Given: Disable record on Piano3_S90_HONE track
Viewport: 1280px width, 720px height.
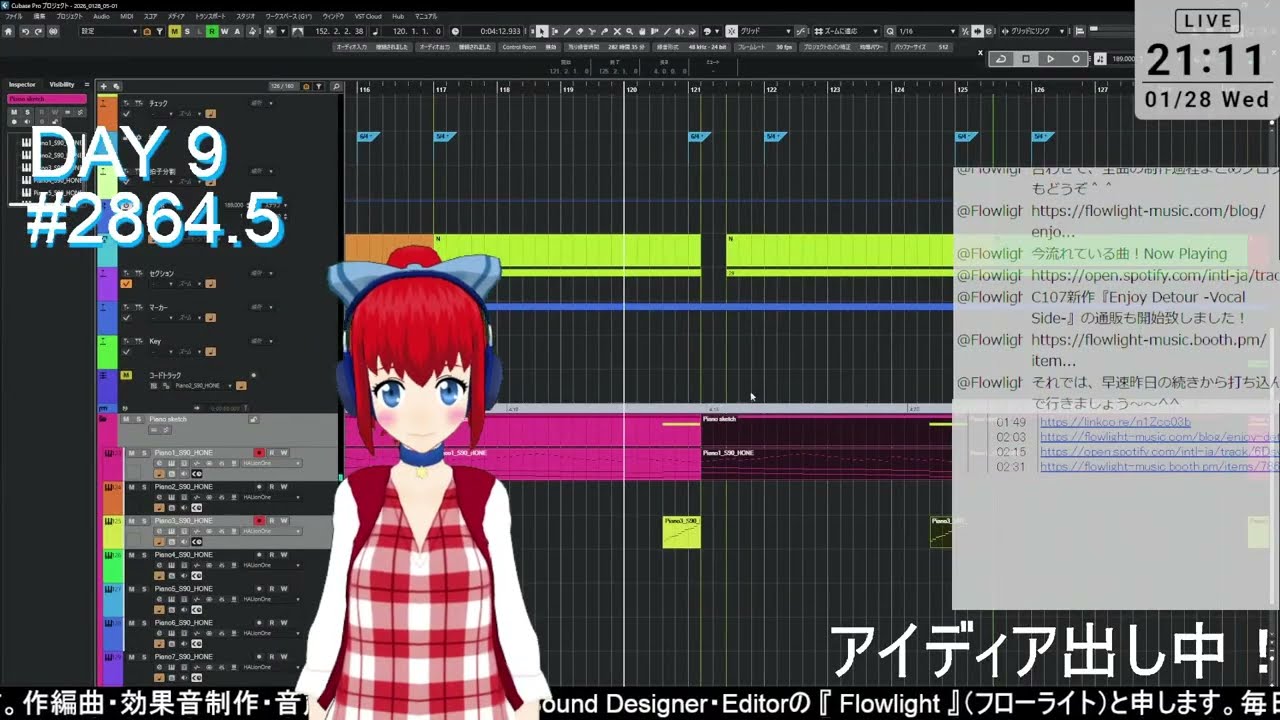Looking at the screenshot, I should [259, 521].
